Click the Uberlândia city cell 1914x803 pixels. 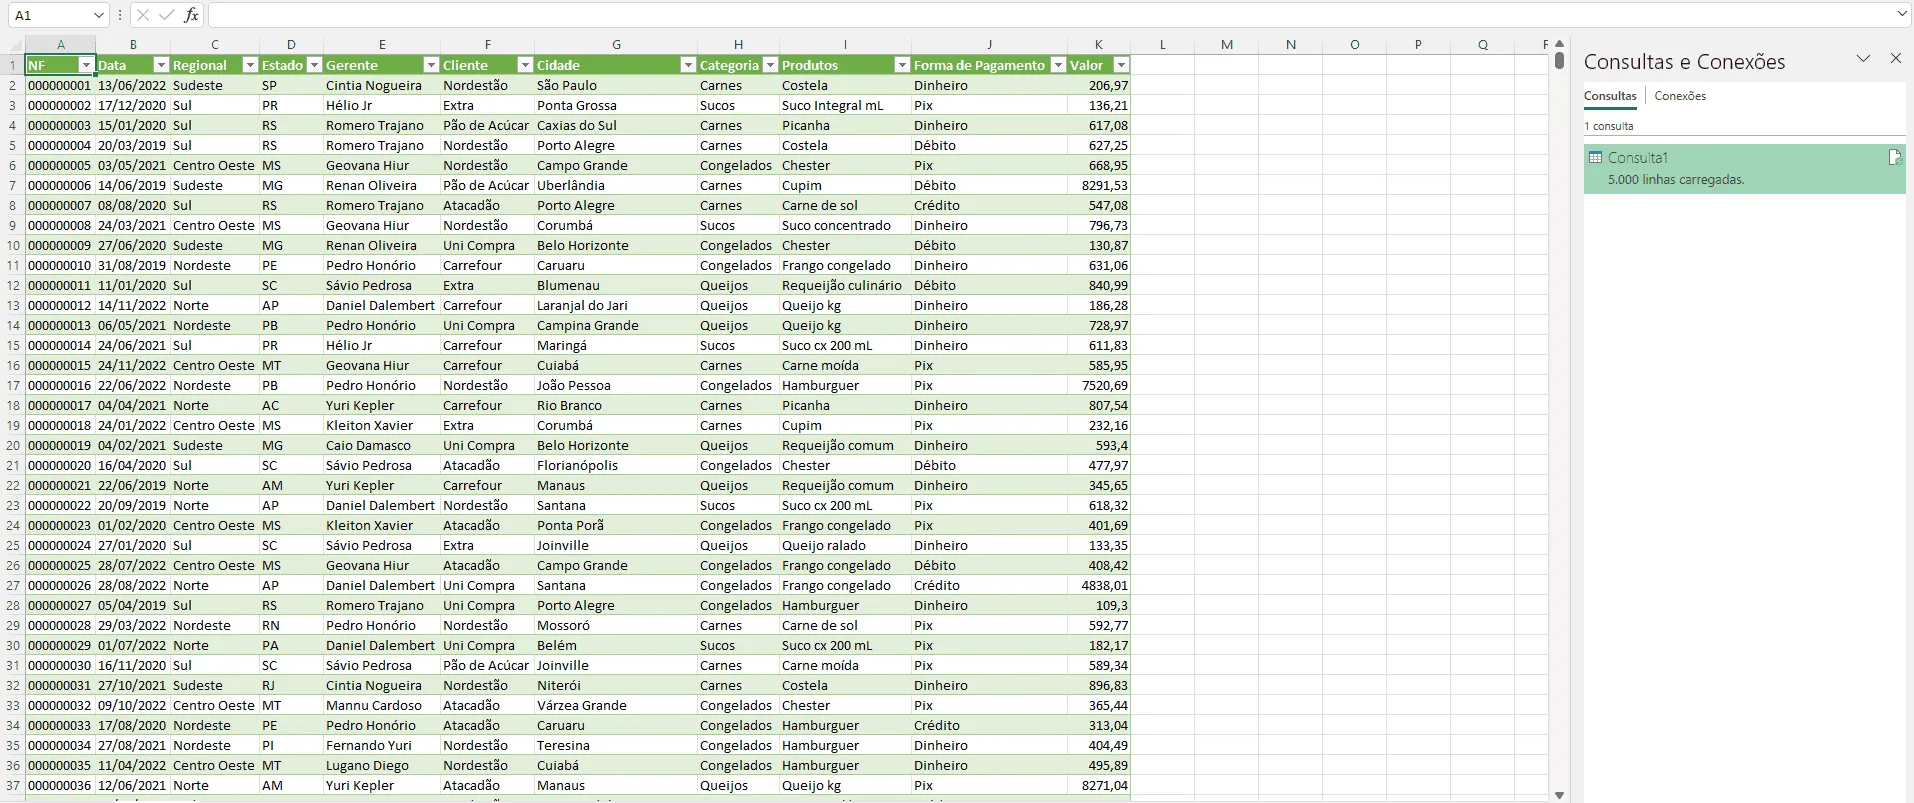(x=616, y=185)
